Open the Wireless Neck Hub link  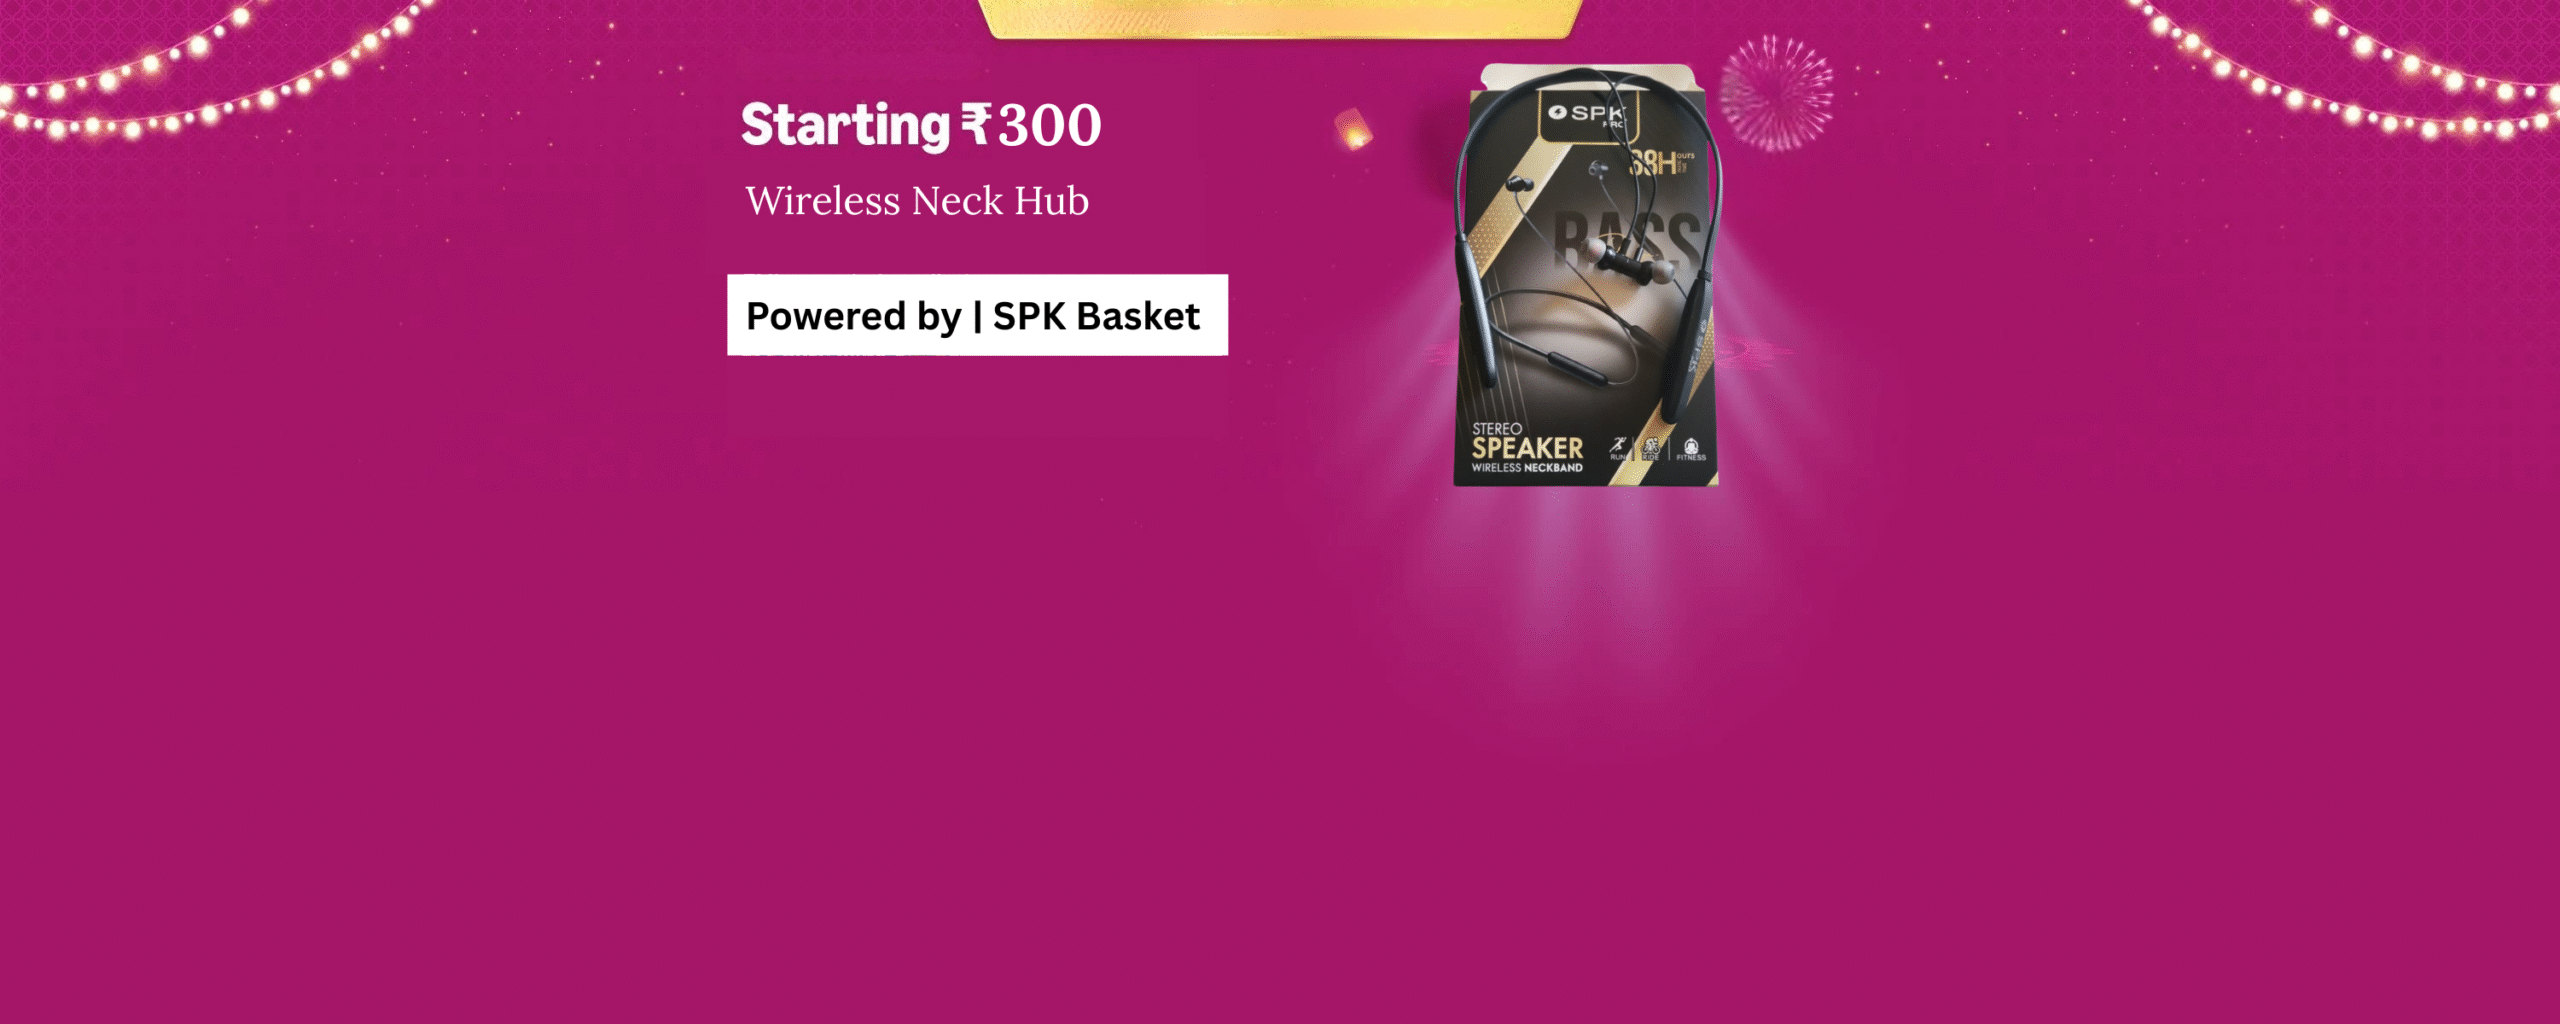pyautogui.click(x=917, y=201)
